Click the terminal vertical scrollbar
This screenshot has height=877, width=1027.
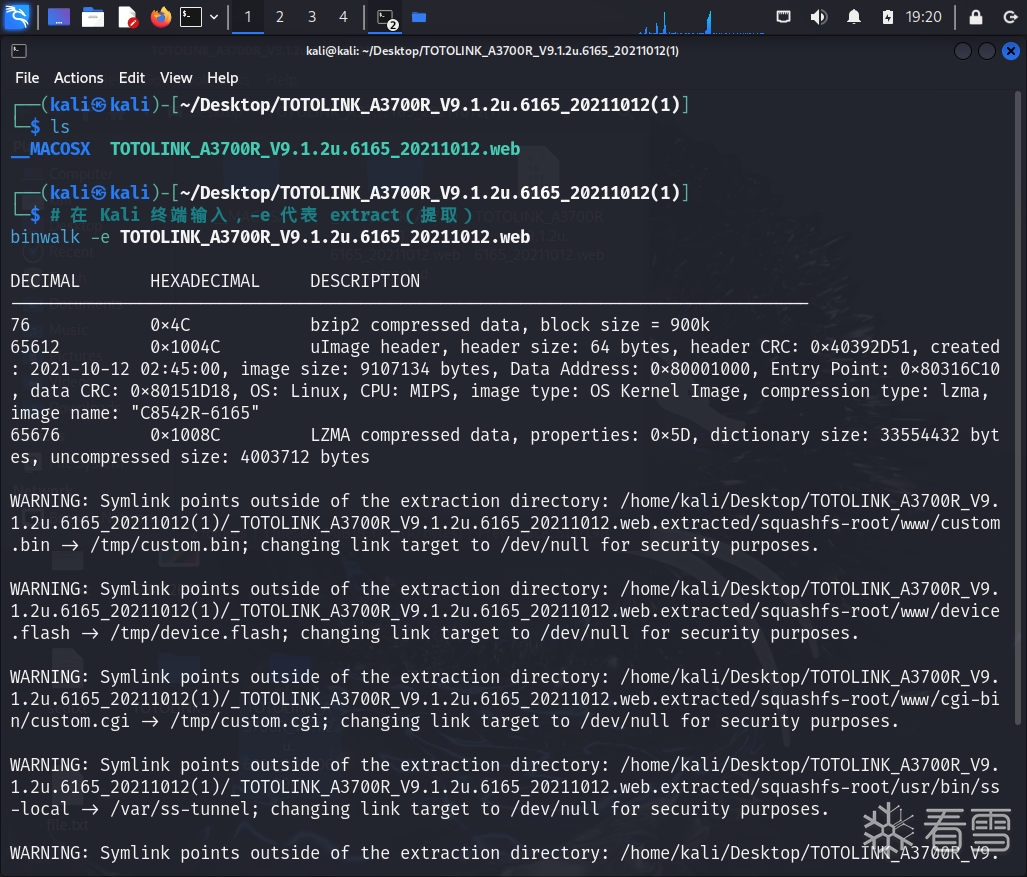(1017, 406)
